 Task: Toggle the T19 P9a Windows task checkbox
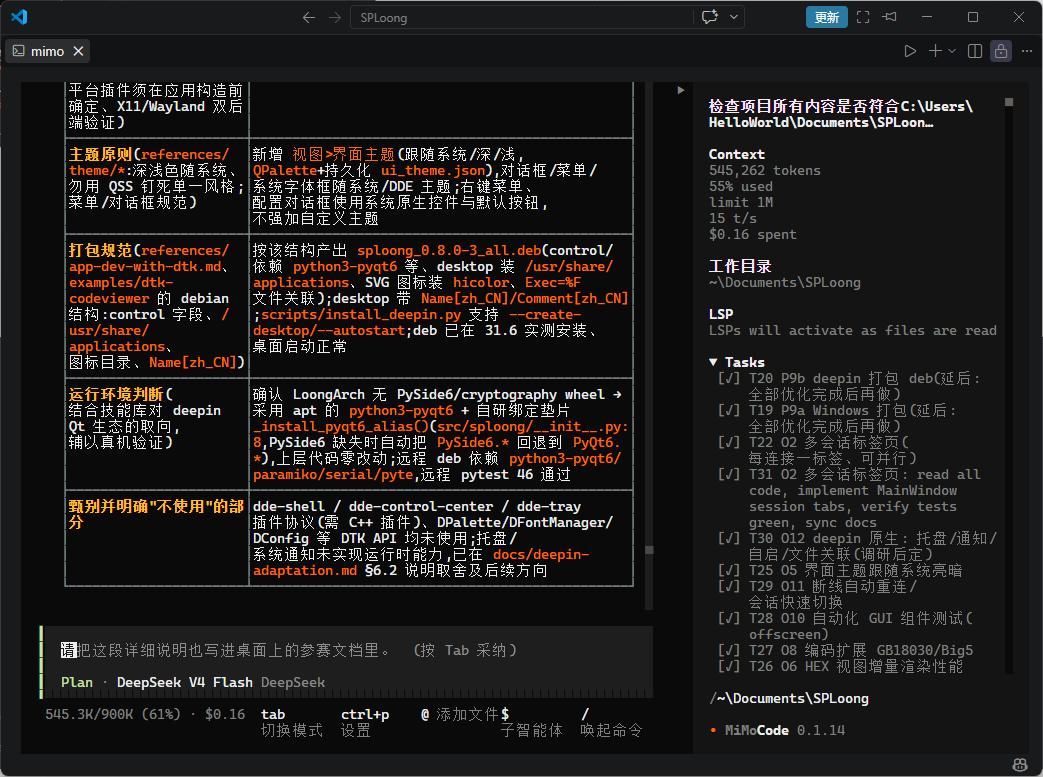(x=729, y=410)
